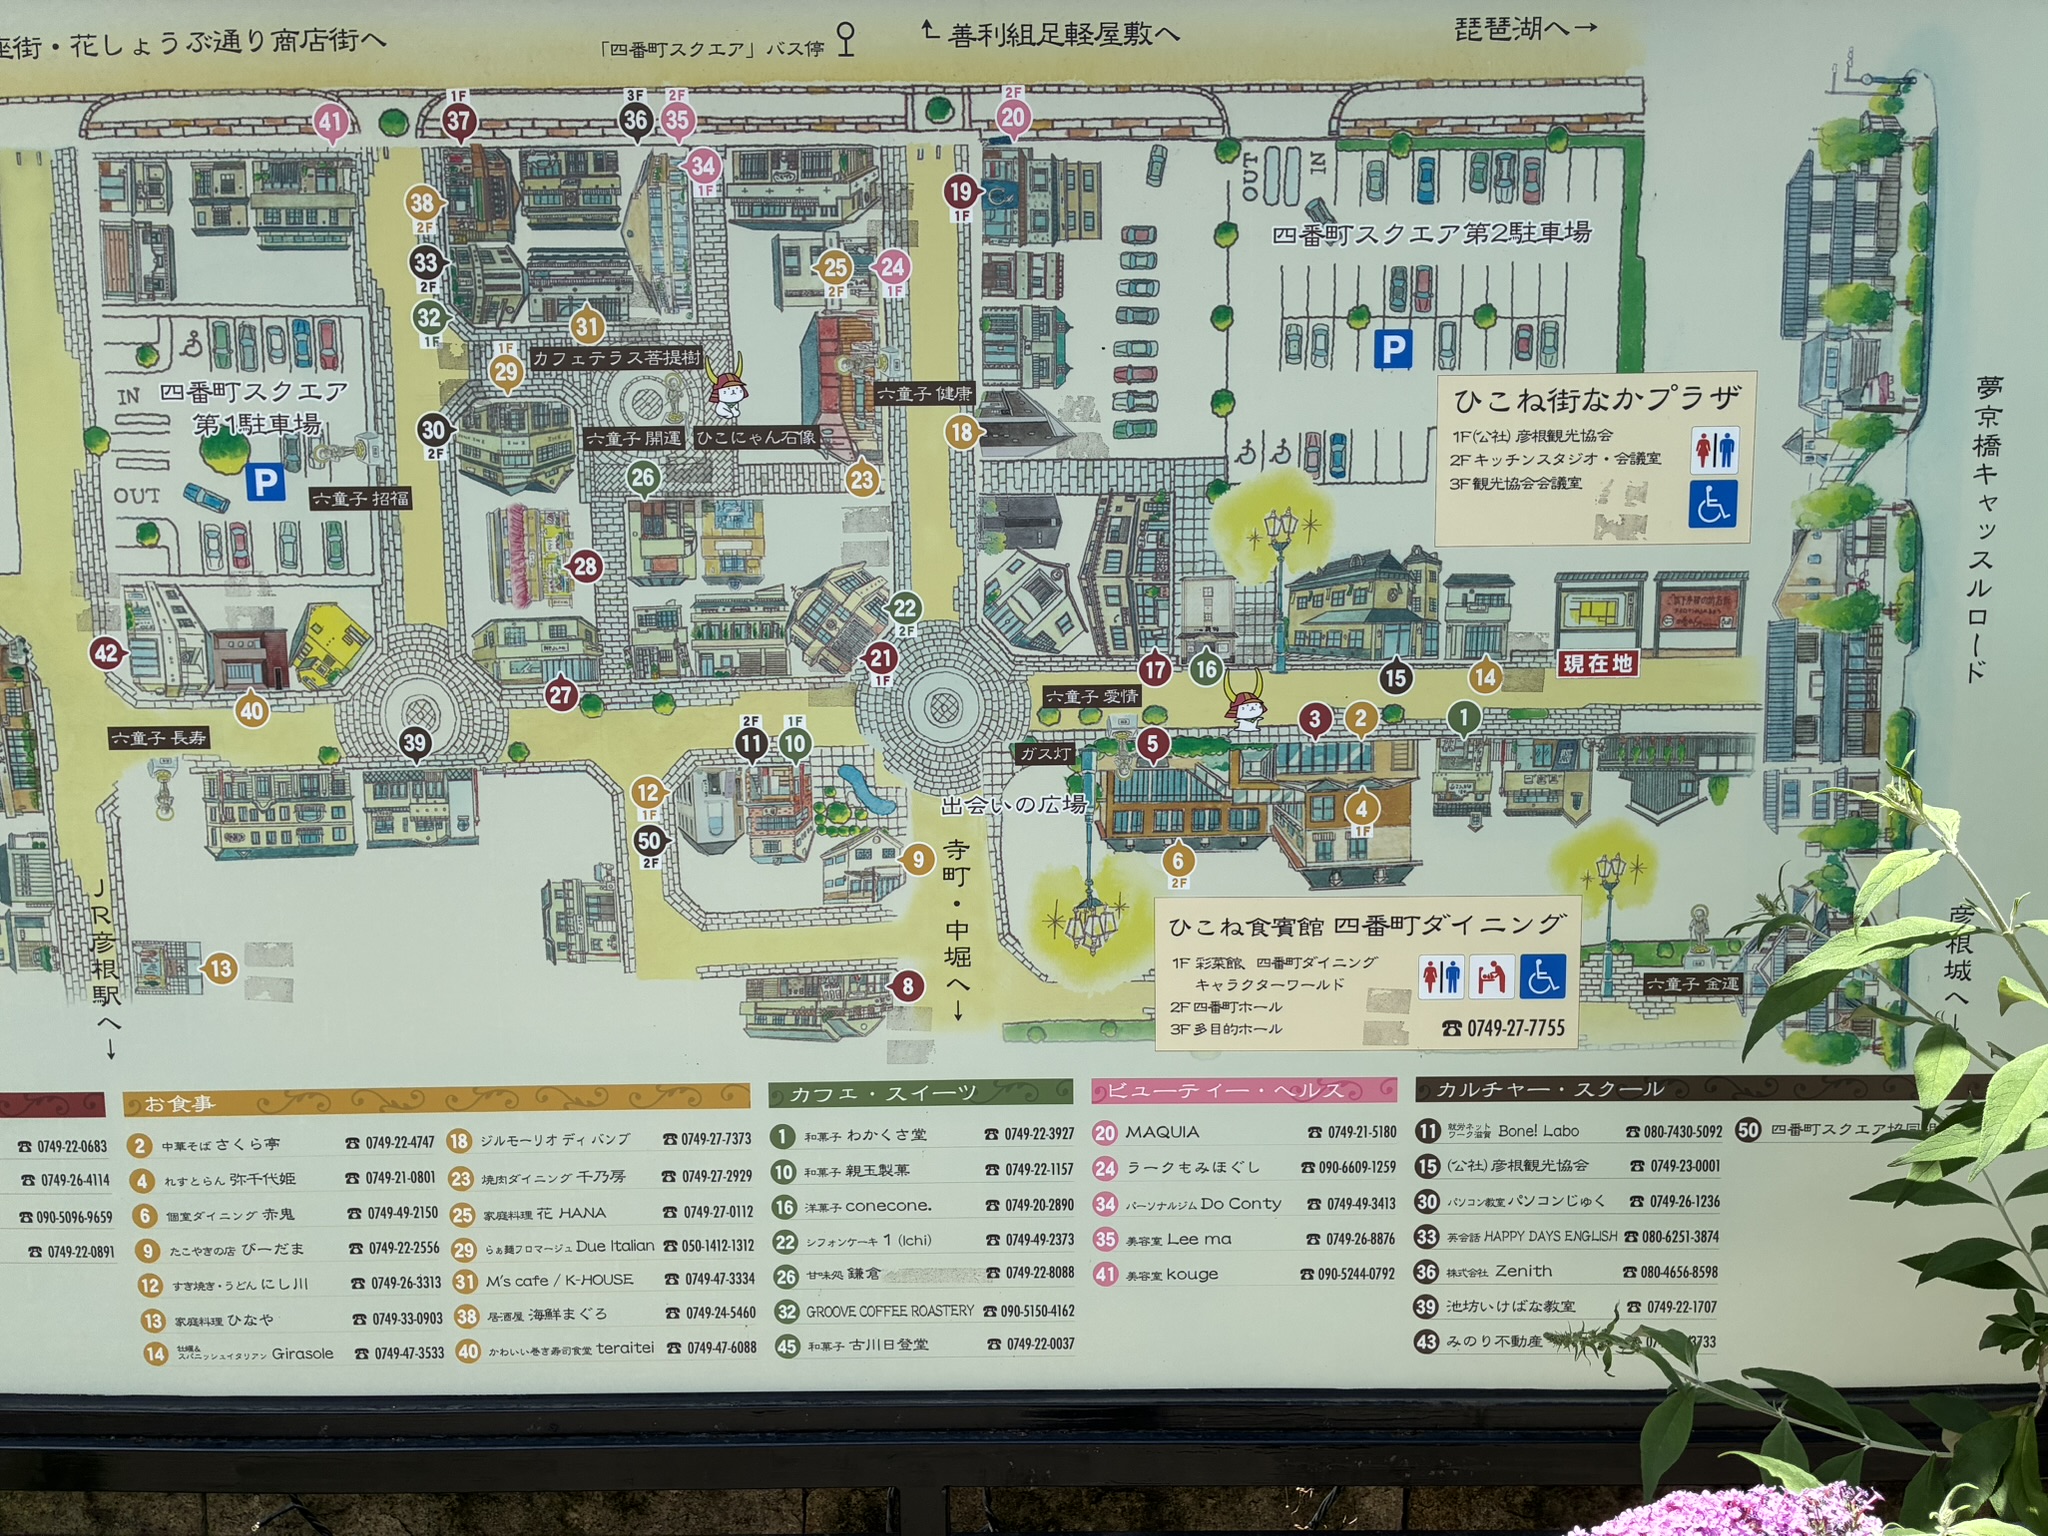Select green pin 26 on the map

643,478
